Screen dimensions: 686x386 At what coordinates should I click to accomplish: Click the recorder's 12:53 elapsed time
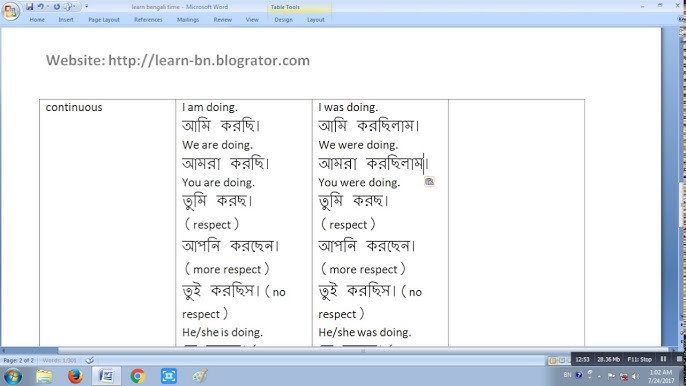click(x=582, y=359)
